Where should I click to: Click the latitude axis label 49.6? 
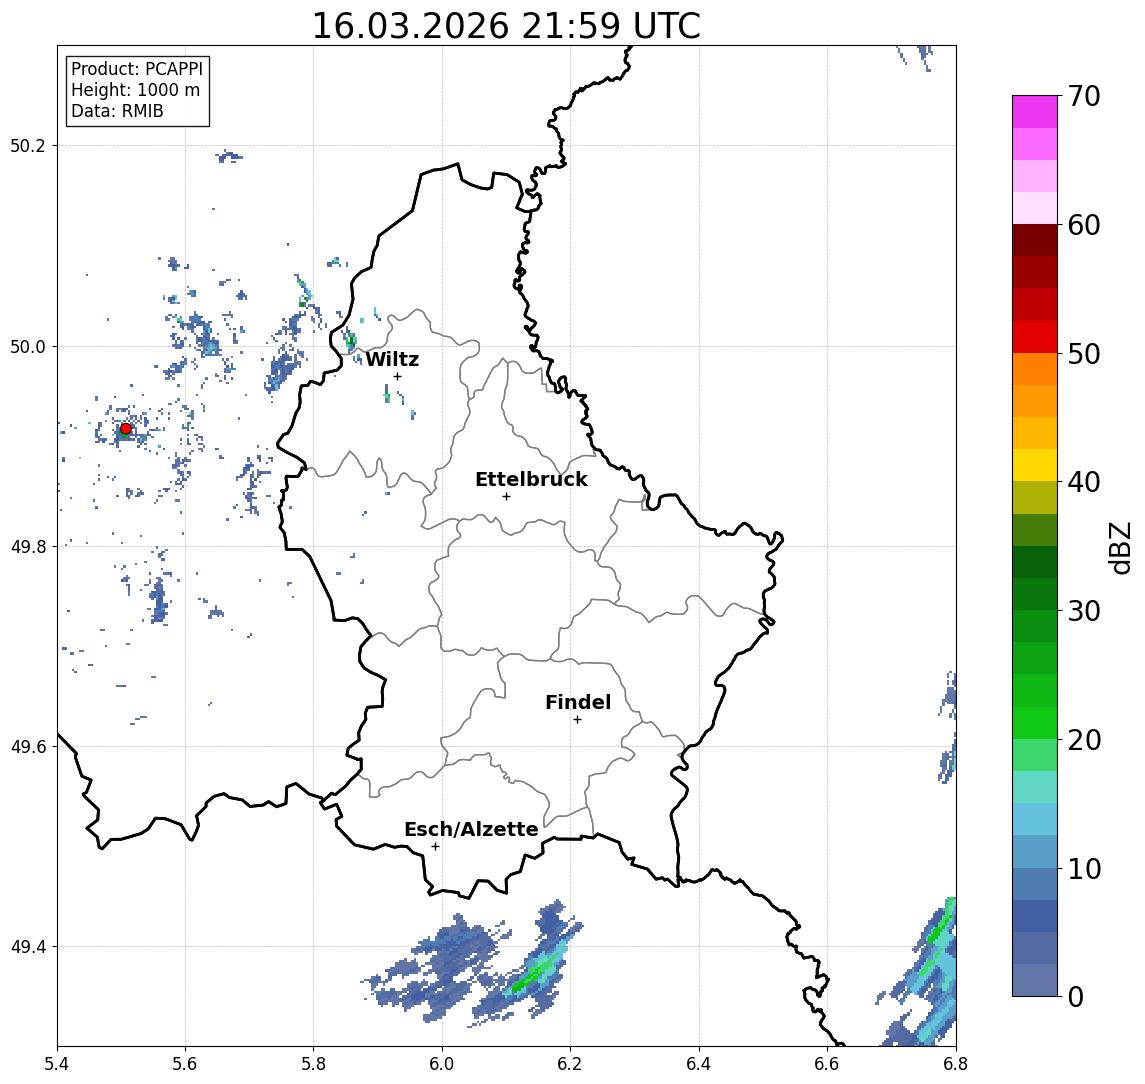click(28, 747)
